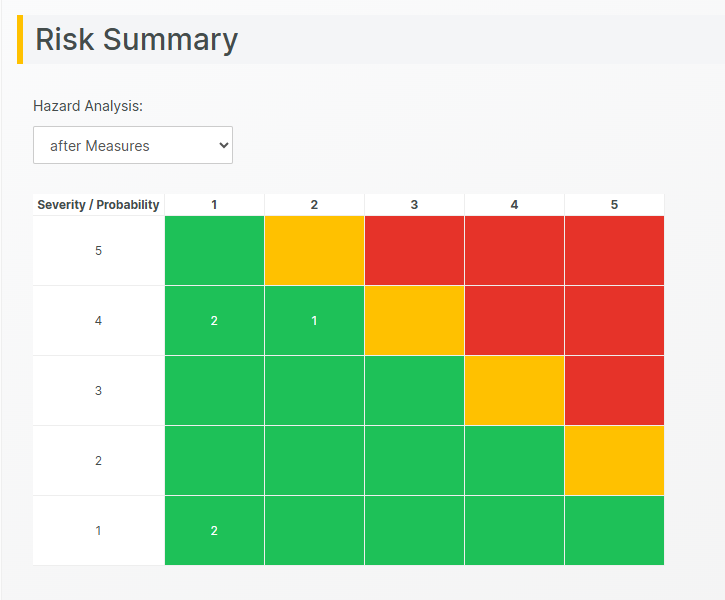
Task: Click red cell at severity 5, probability 3
Action: pos(414,251)
